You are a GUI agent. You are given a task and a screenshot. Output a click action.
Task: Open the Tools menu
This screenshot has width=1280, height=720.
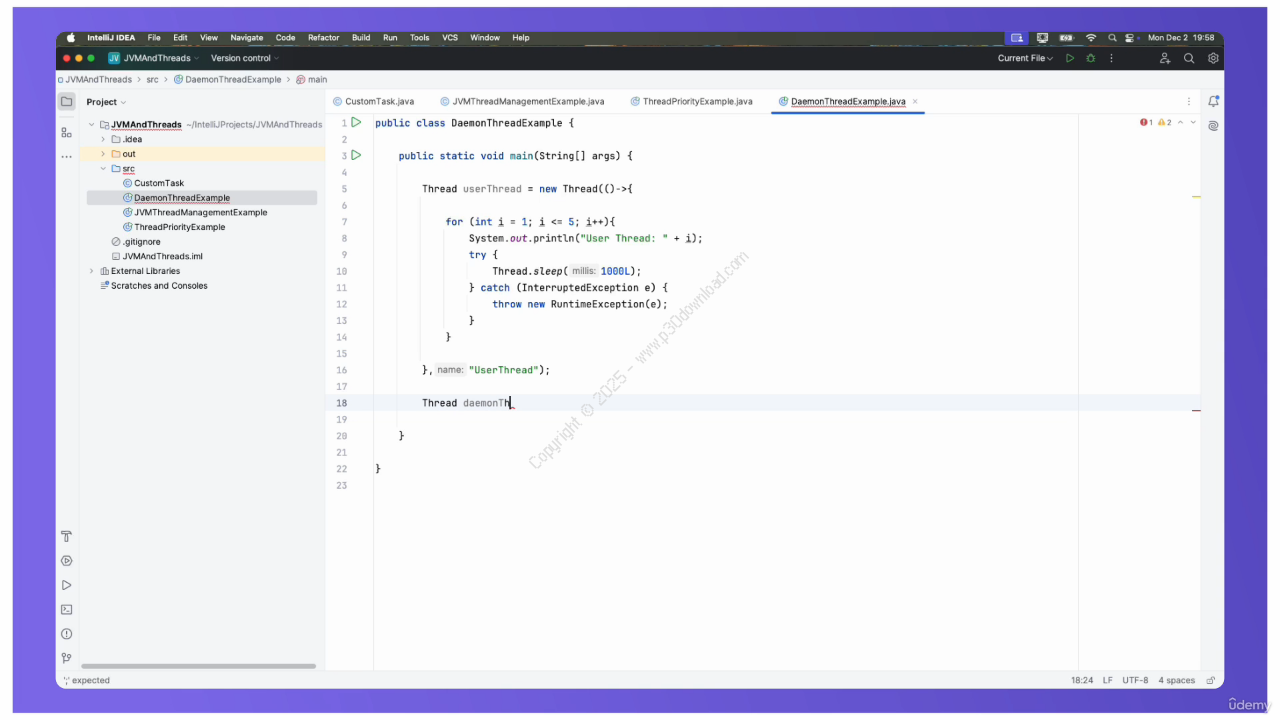(420, 37)
